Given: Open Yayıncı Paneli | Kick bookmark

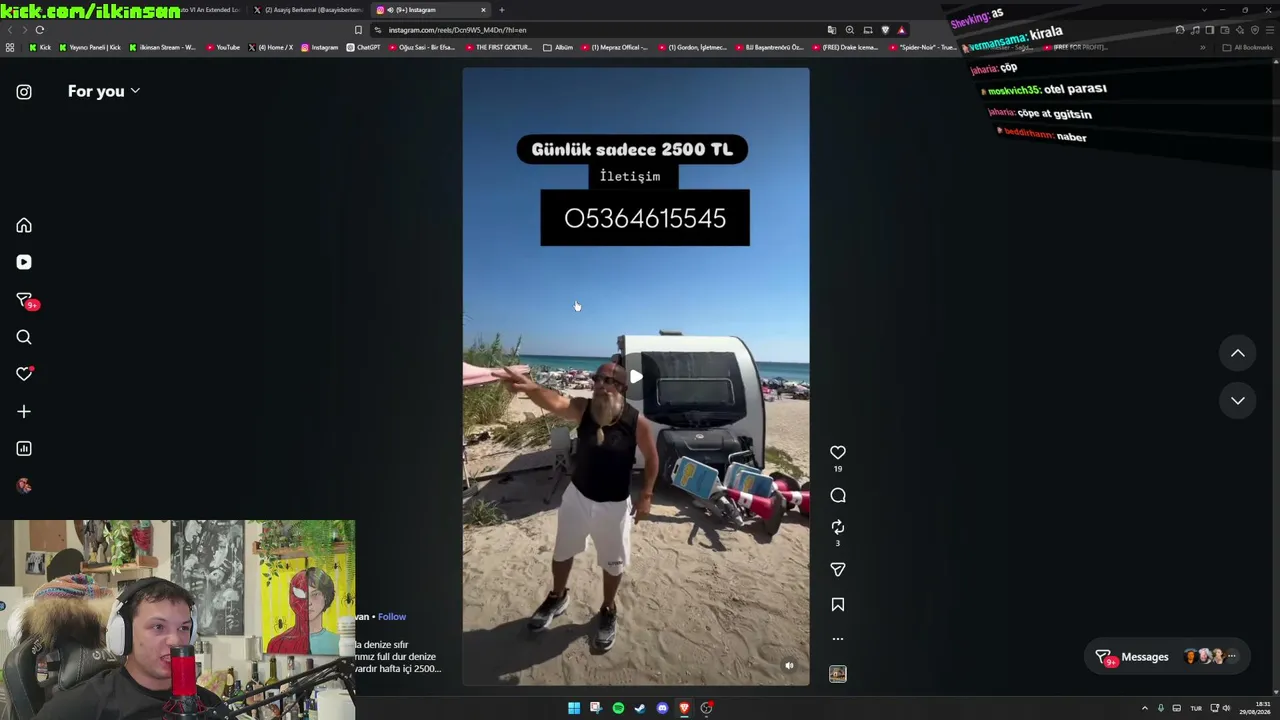Looking at the screenshot, I should pos(91,47).
